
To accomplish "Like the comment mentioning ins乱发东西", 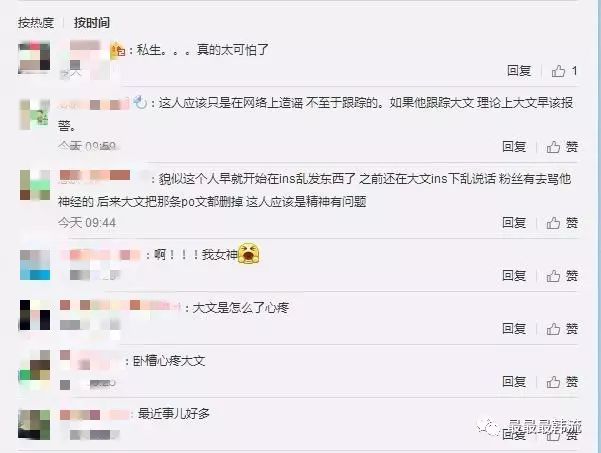I will (x=562, y=223).
